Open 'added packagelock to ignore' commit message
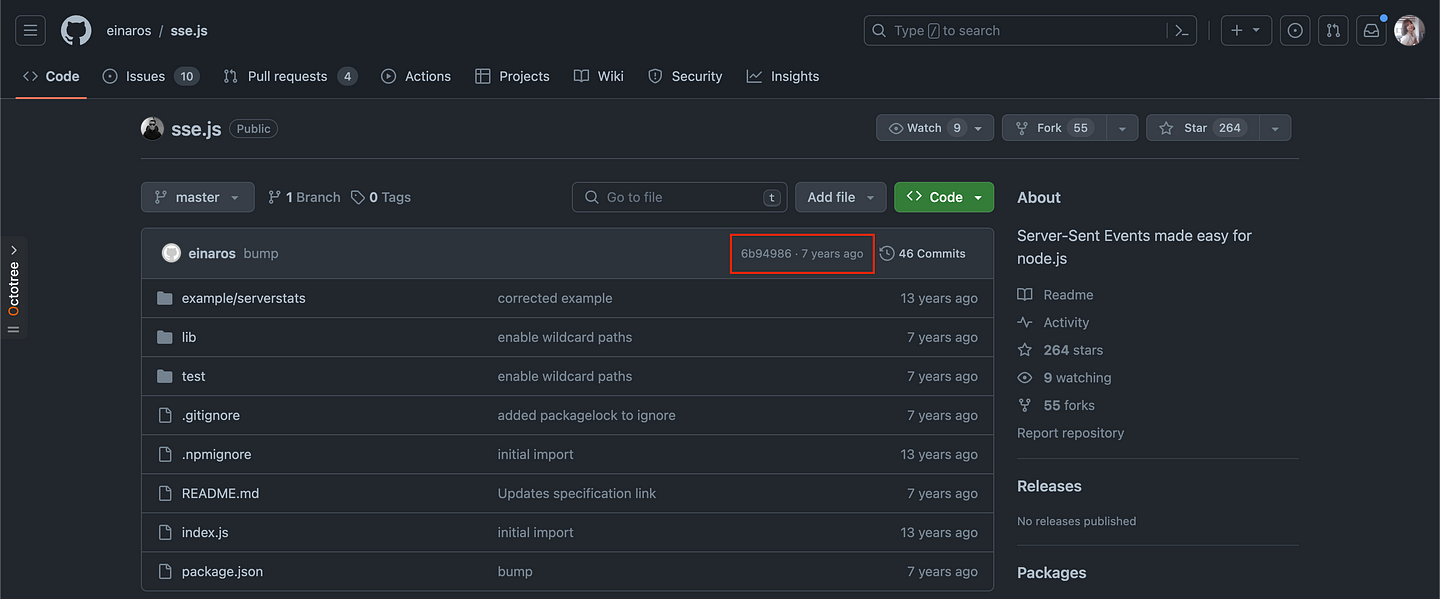 click(x=587, y=415)
